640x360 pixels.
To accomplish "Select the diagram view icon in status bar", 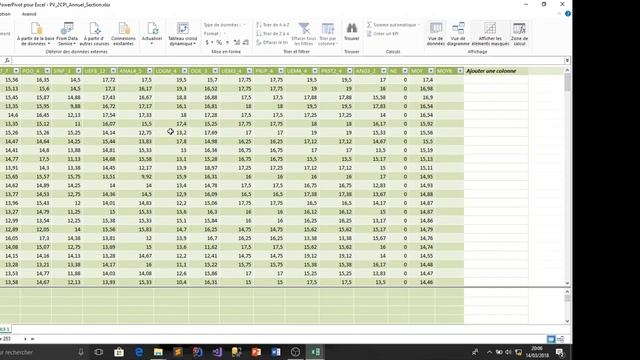I will (x=560, y=339).
